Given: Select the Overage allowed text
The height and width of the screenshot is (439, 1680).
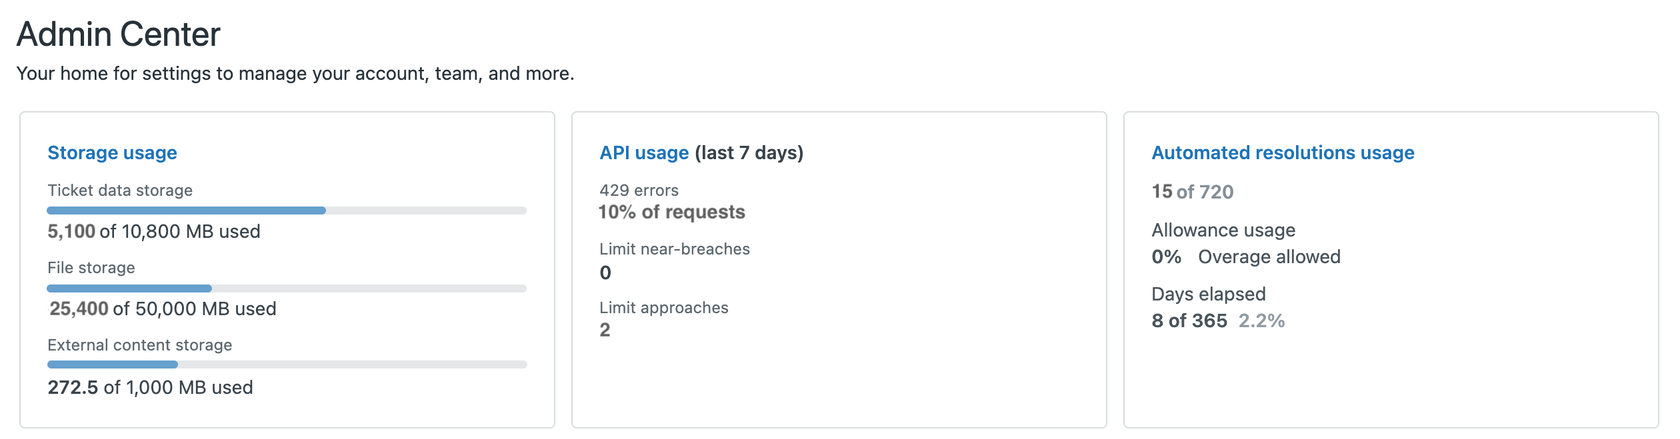Looking at the screenshot, I should coord(1269,257).
